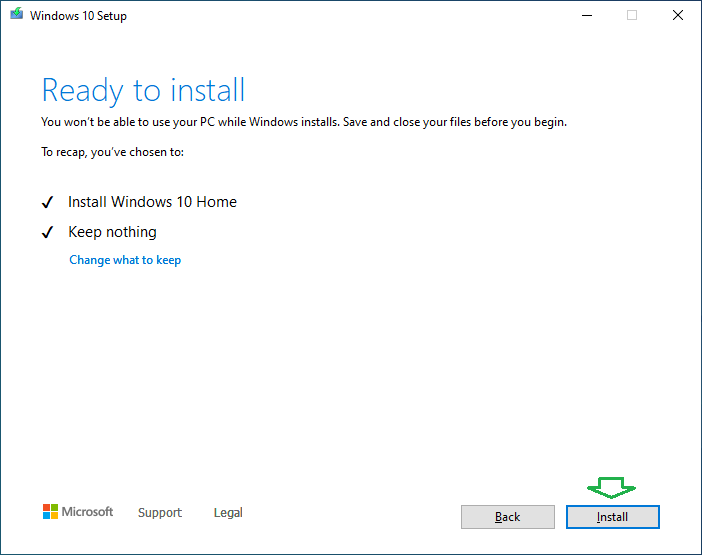Open the Legal link

click(x=228, y=512)
